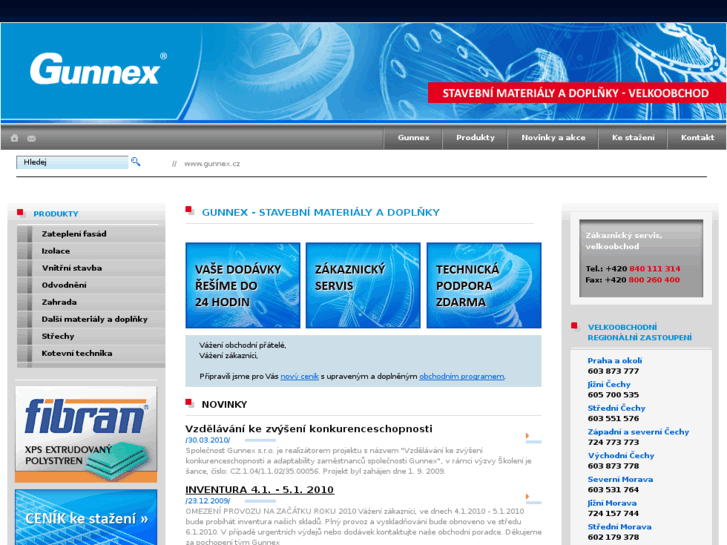
Task: Select Střechy category
Action: coord(91,336)
